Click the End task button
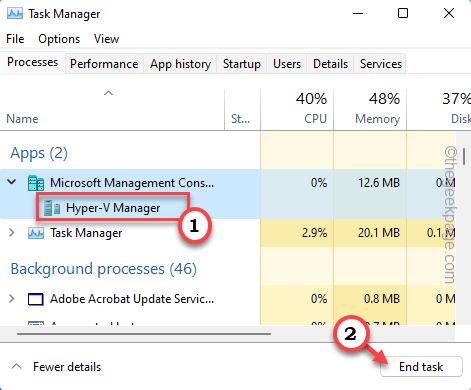 click(x=421, y=367)
